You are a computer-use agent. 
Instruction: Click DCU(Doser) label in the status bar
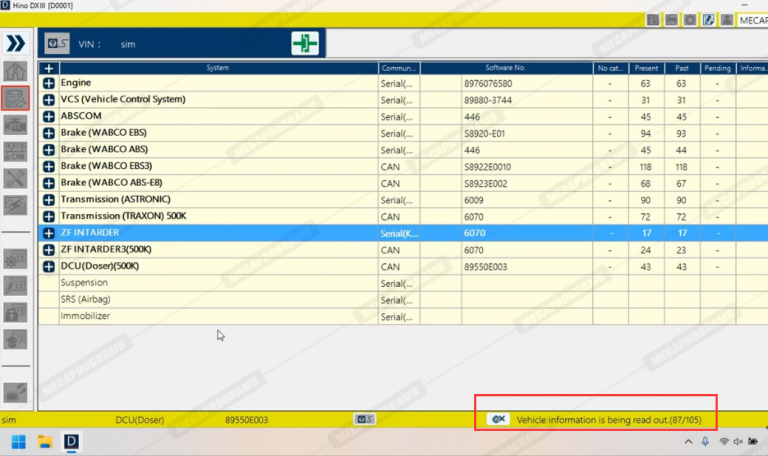pos(140,420)
